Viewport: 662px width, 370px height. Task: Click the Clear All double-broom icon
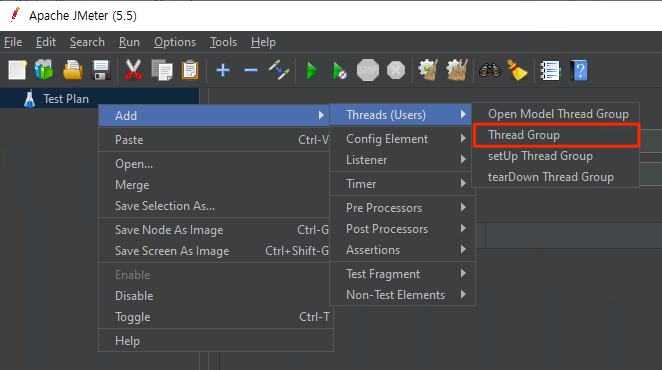[457, 70]
